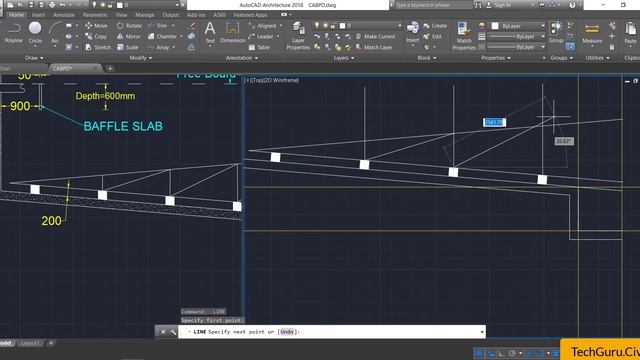Click the Group tool

coord(556,33)
